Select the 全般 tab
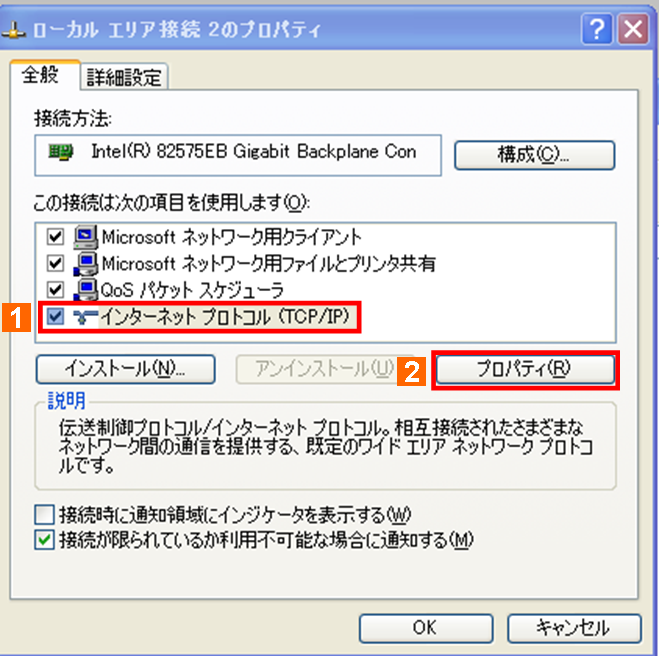Viewport: 659px width, 656px height. 40,75
